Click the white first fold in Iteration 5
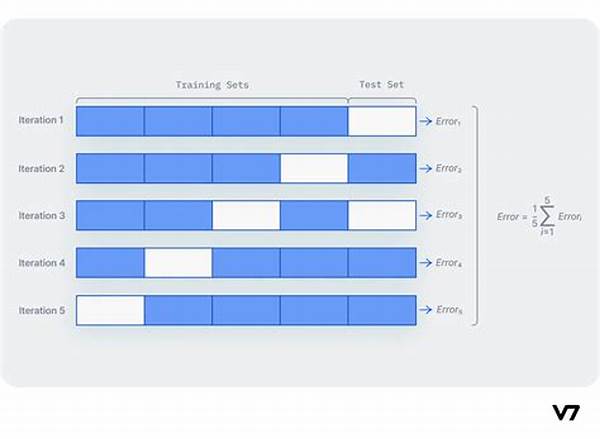 tap(110, 310)
